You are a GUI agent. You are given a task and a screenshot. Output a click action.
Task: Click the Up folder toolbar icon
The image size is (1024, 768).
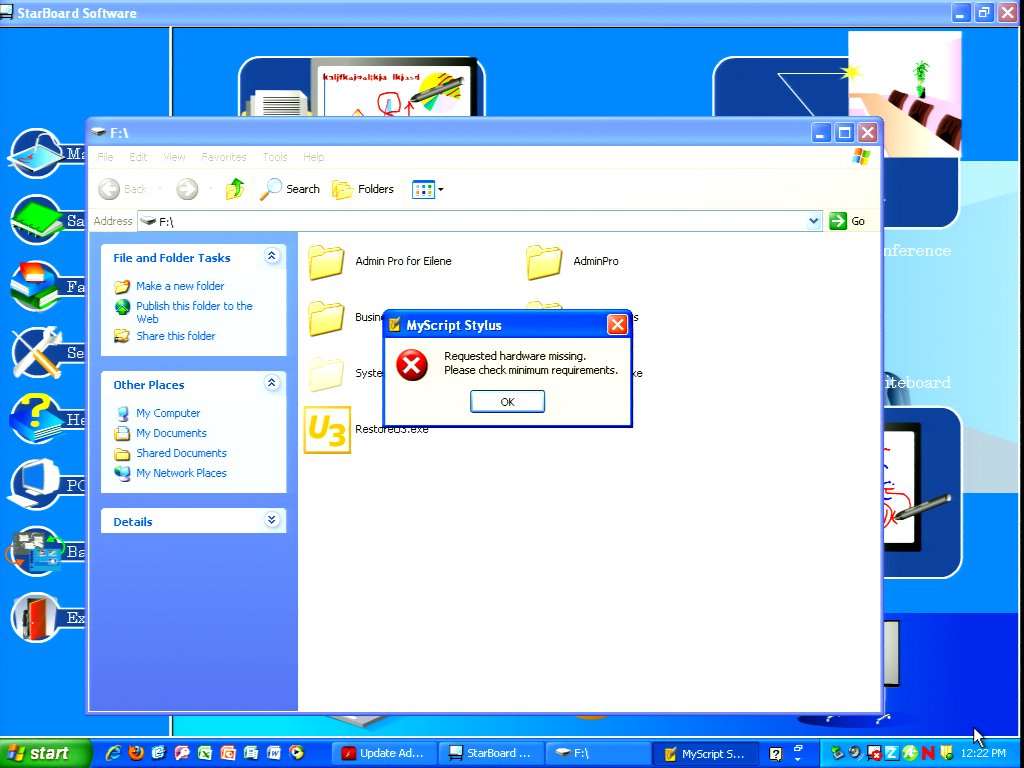235,189
